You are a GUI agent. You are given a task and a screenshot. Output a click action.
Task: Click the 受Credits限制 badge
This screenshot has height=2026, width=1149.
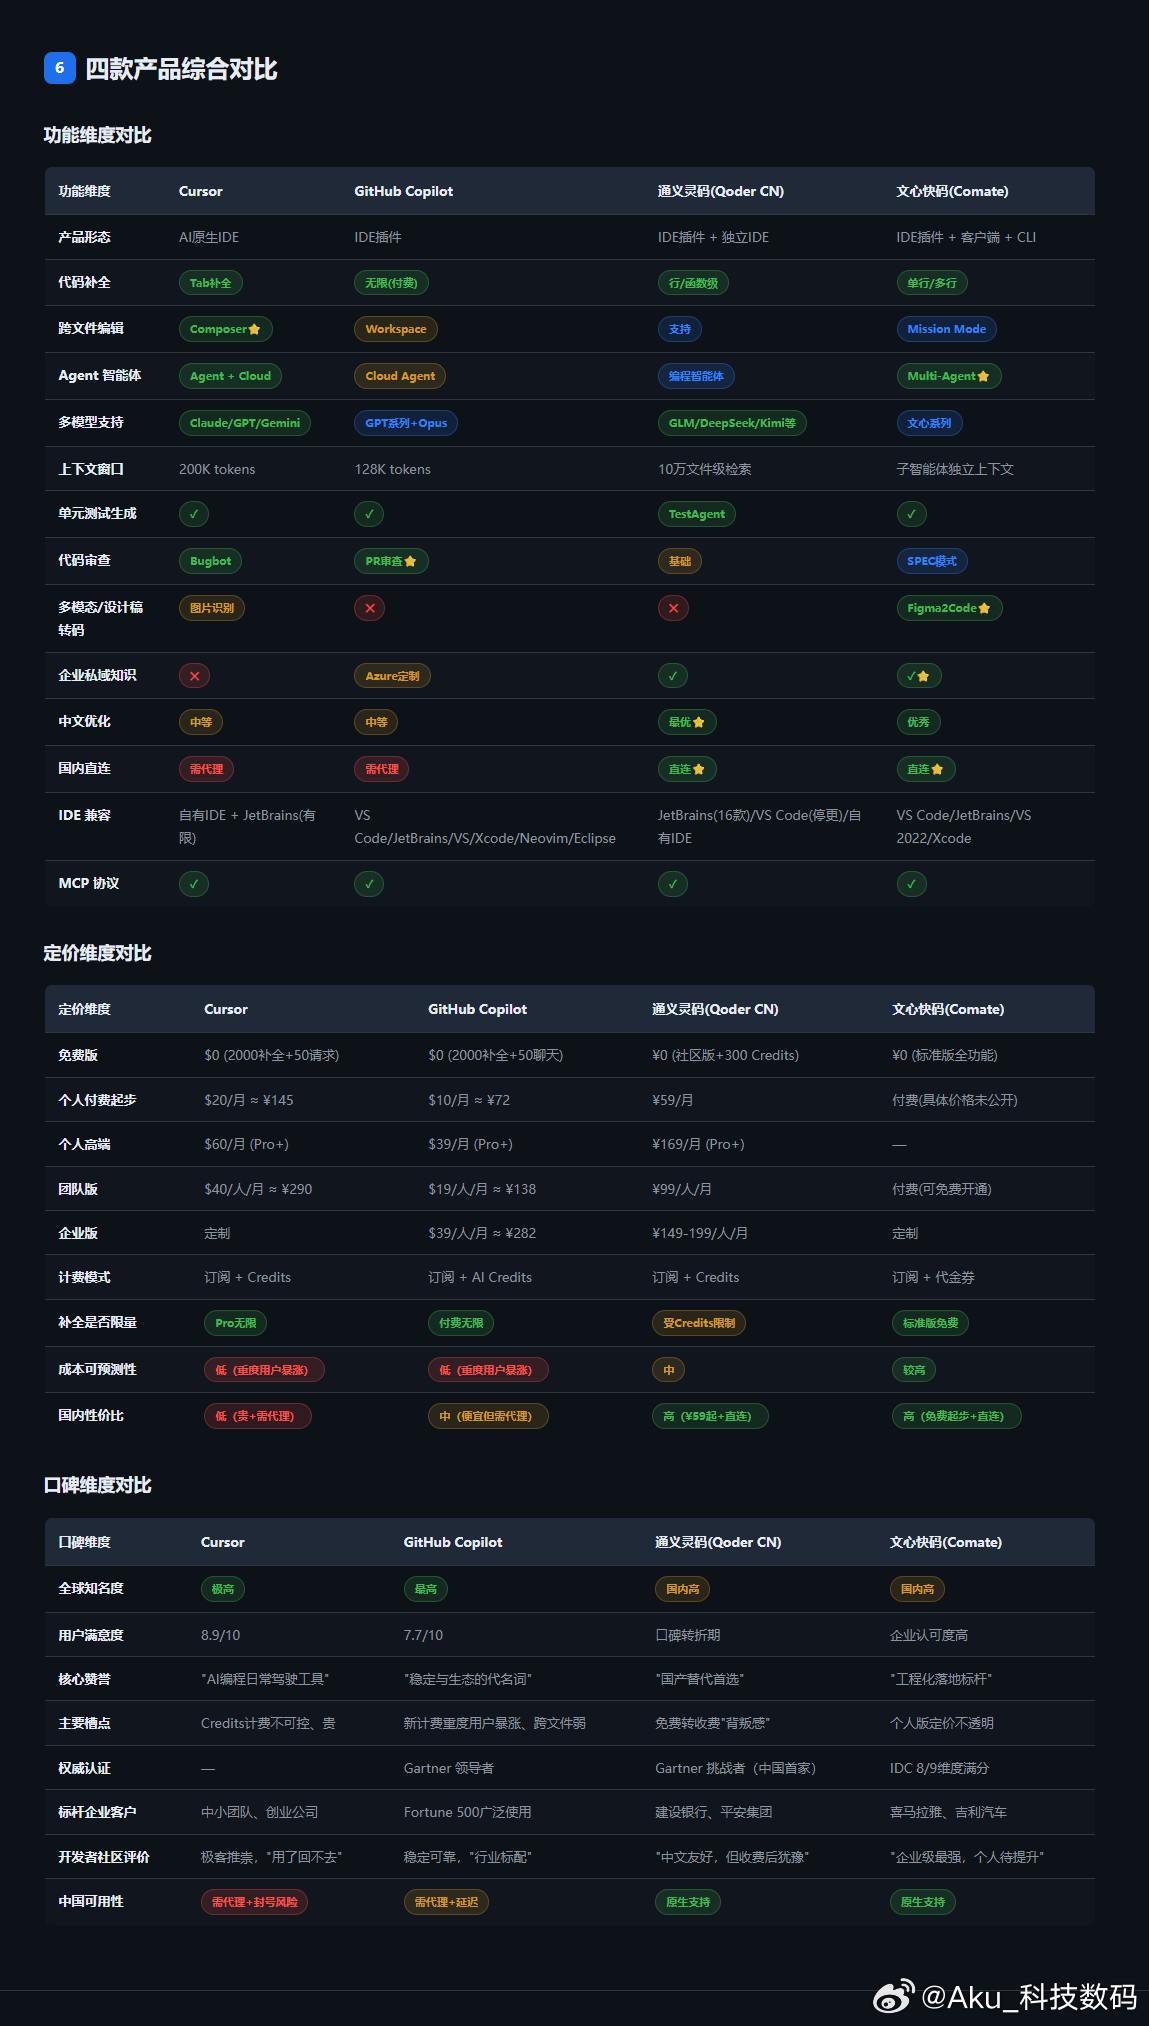pos(698,1323)
